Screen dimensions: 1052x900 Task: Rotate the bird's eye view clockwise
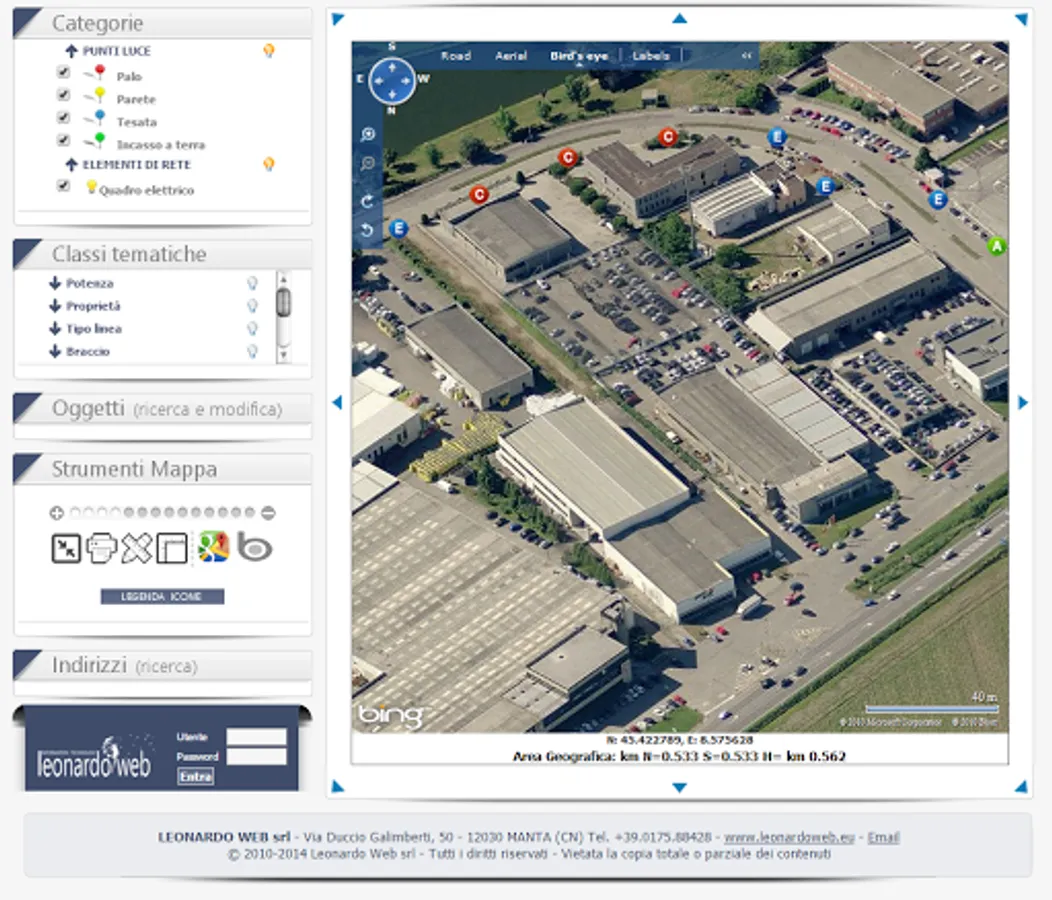point(367,201)
